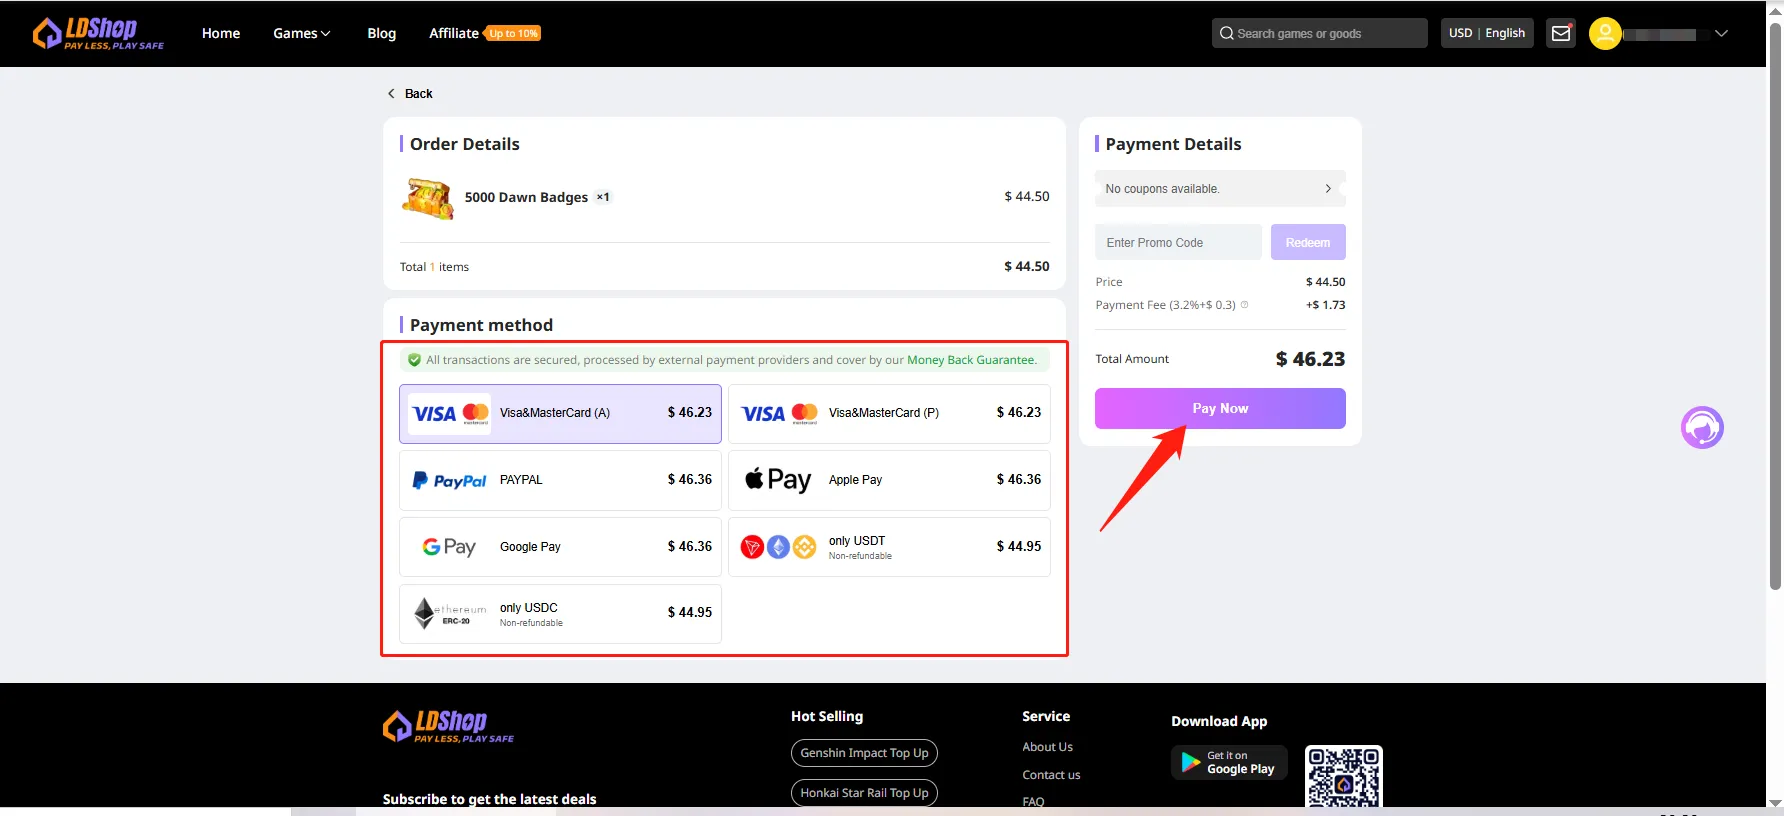Screen dimensions: 1784x816
Task: Go to Home page
Action: pyautogui.click(x=221, y=33)
